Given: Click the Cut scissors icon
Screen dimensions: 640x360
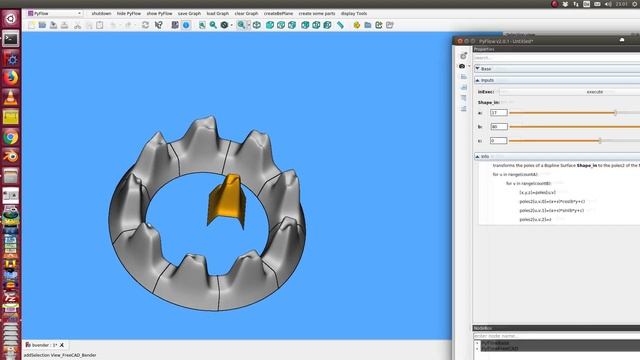Looking at the screenshot, I should click(78, 25).
